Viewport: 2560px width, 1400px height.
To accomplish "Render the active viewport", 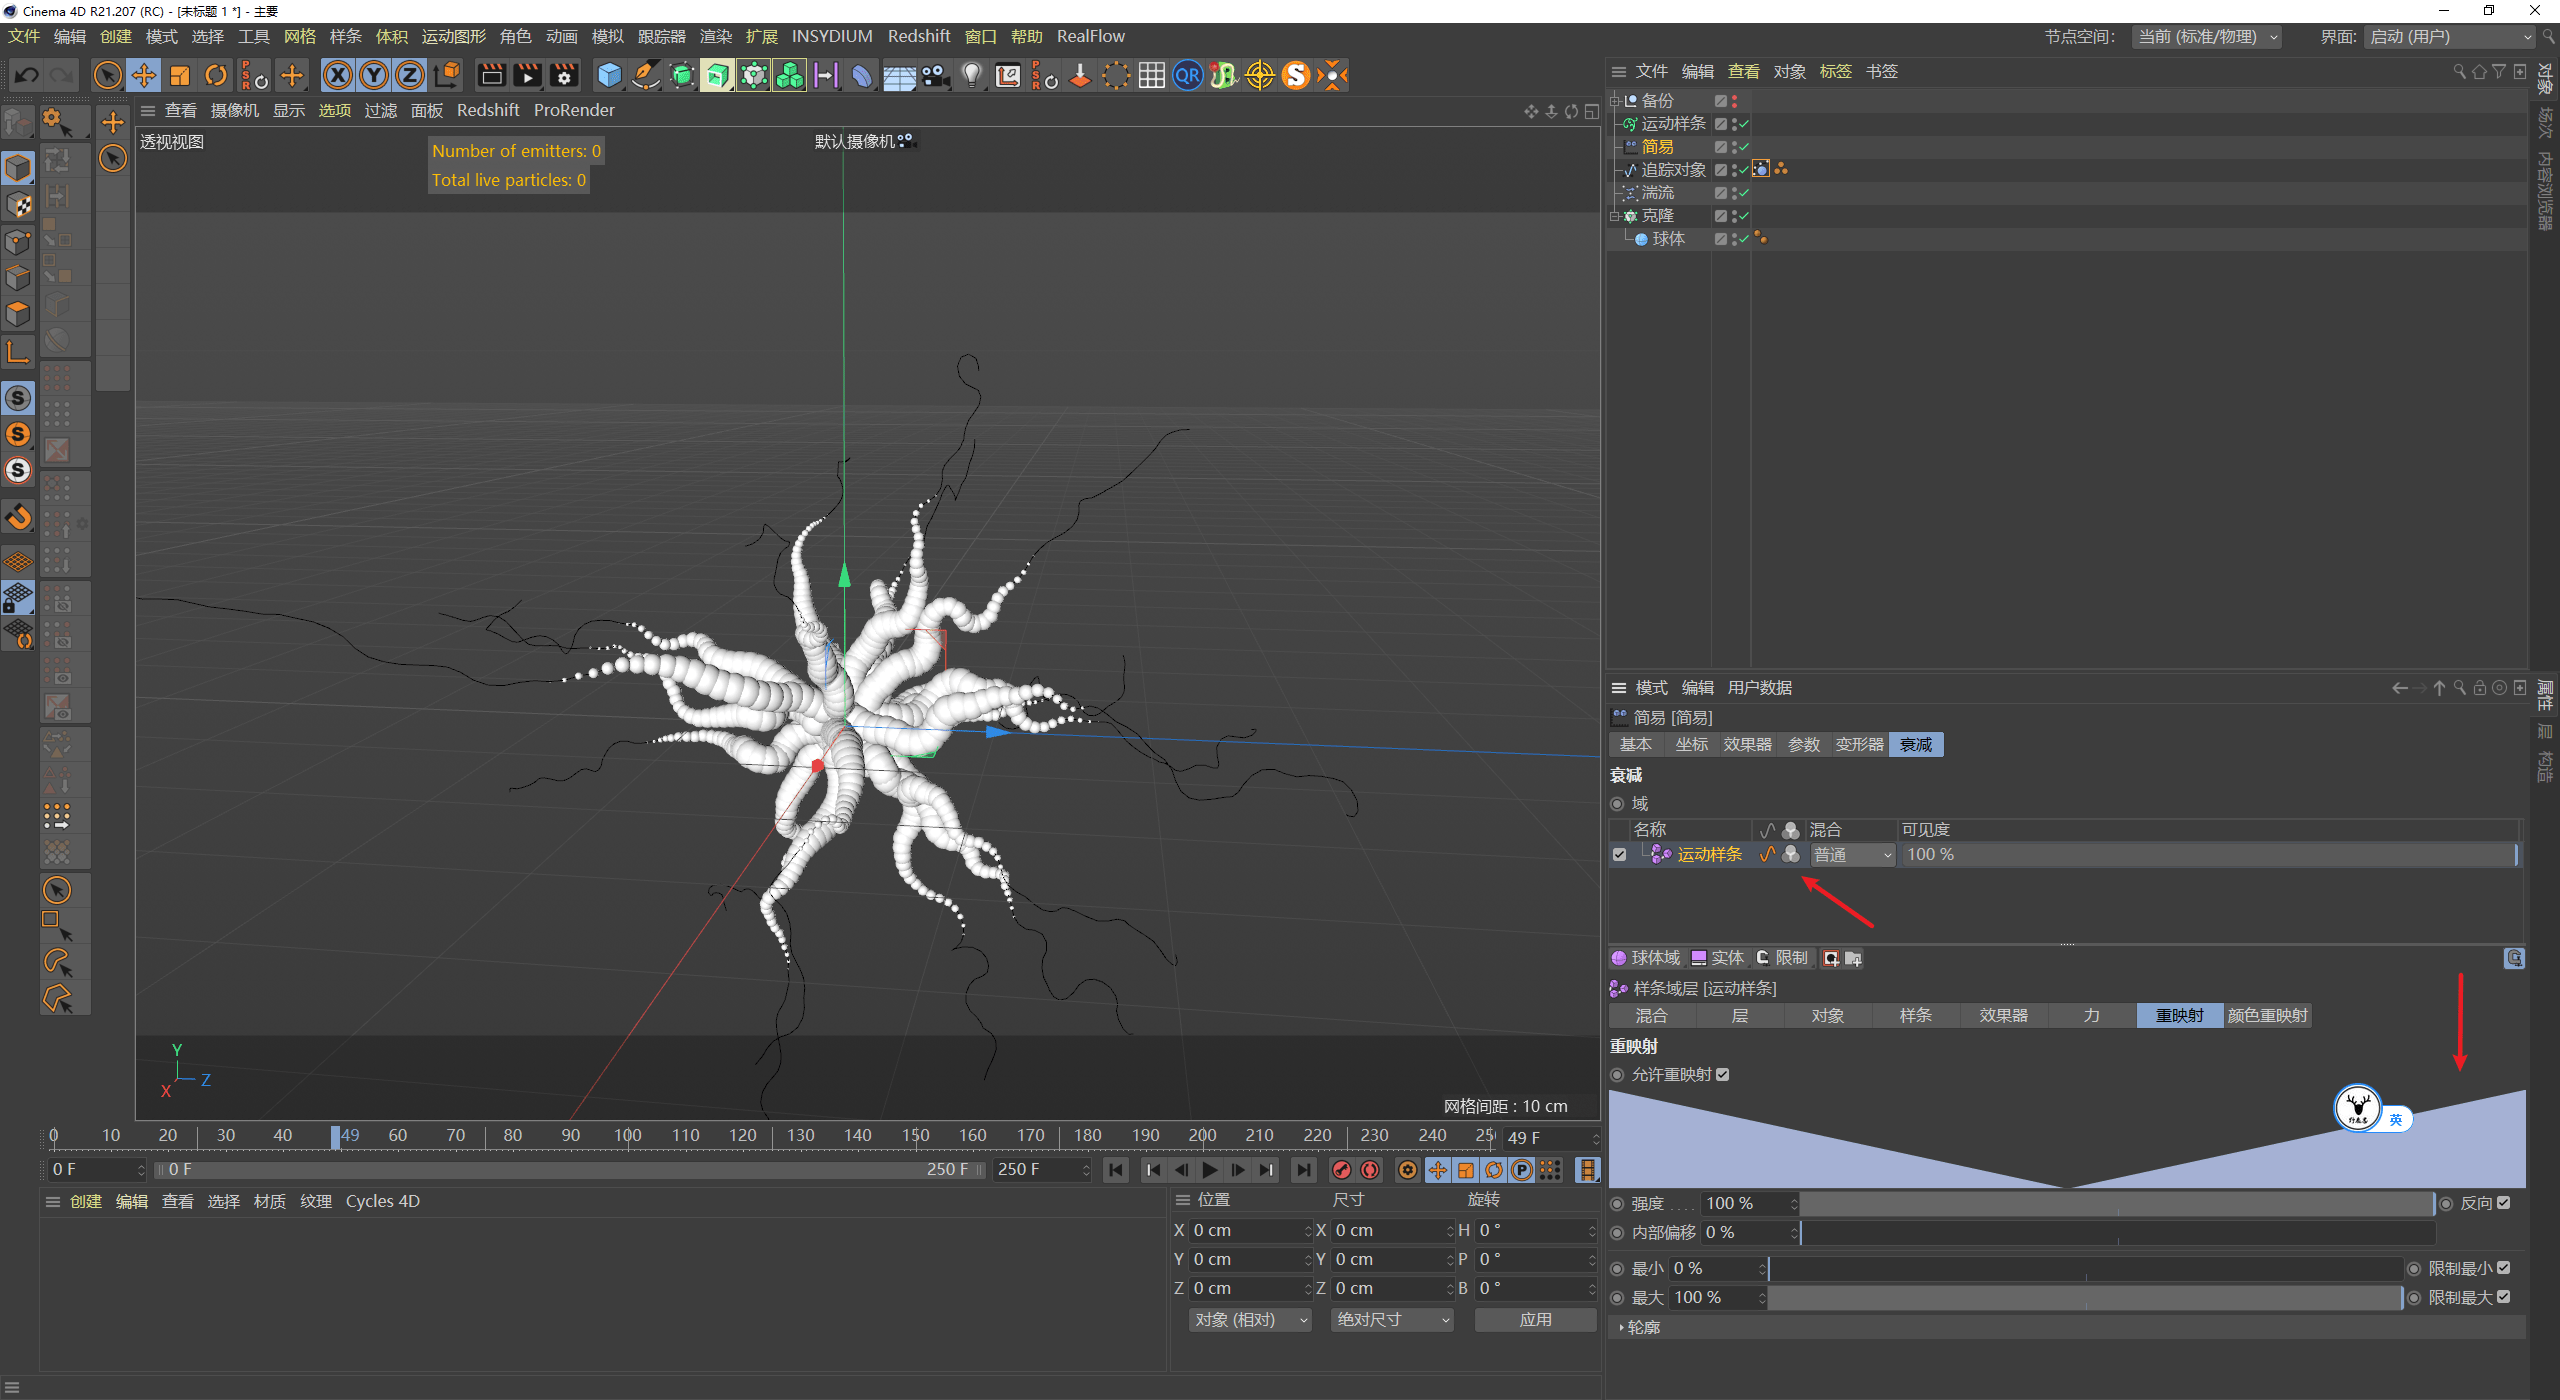I will [490, 75].
